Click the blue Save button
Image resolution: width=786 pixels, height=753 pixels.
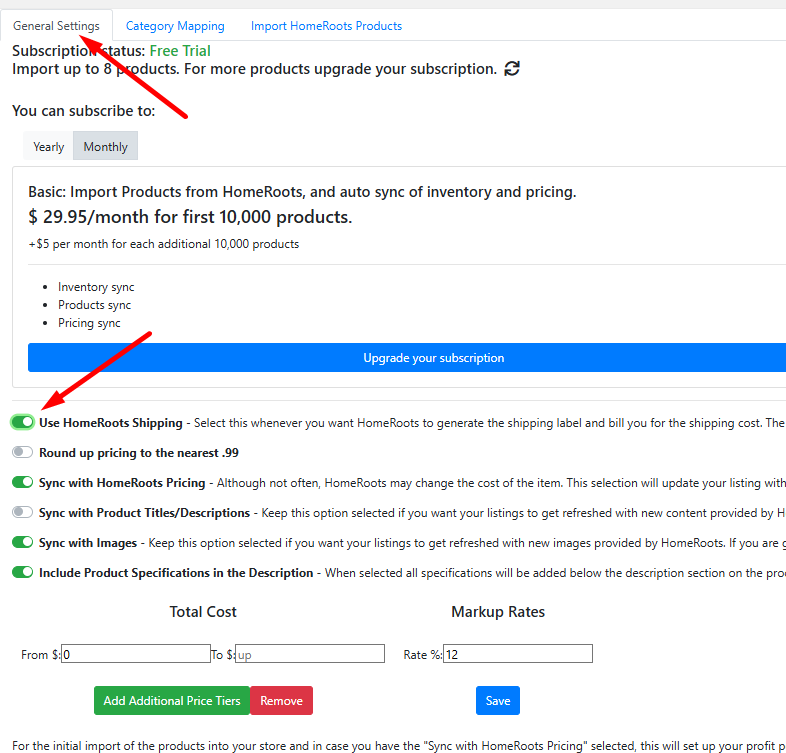(498, 700)
